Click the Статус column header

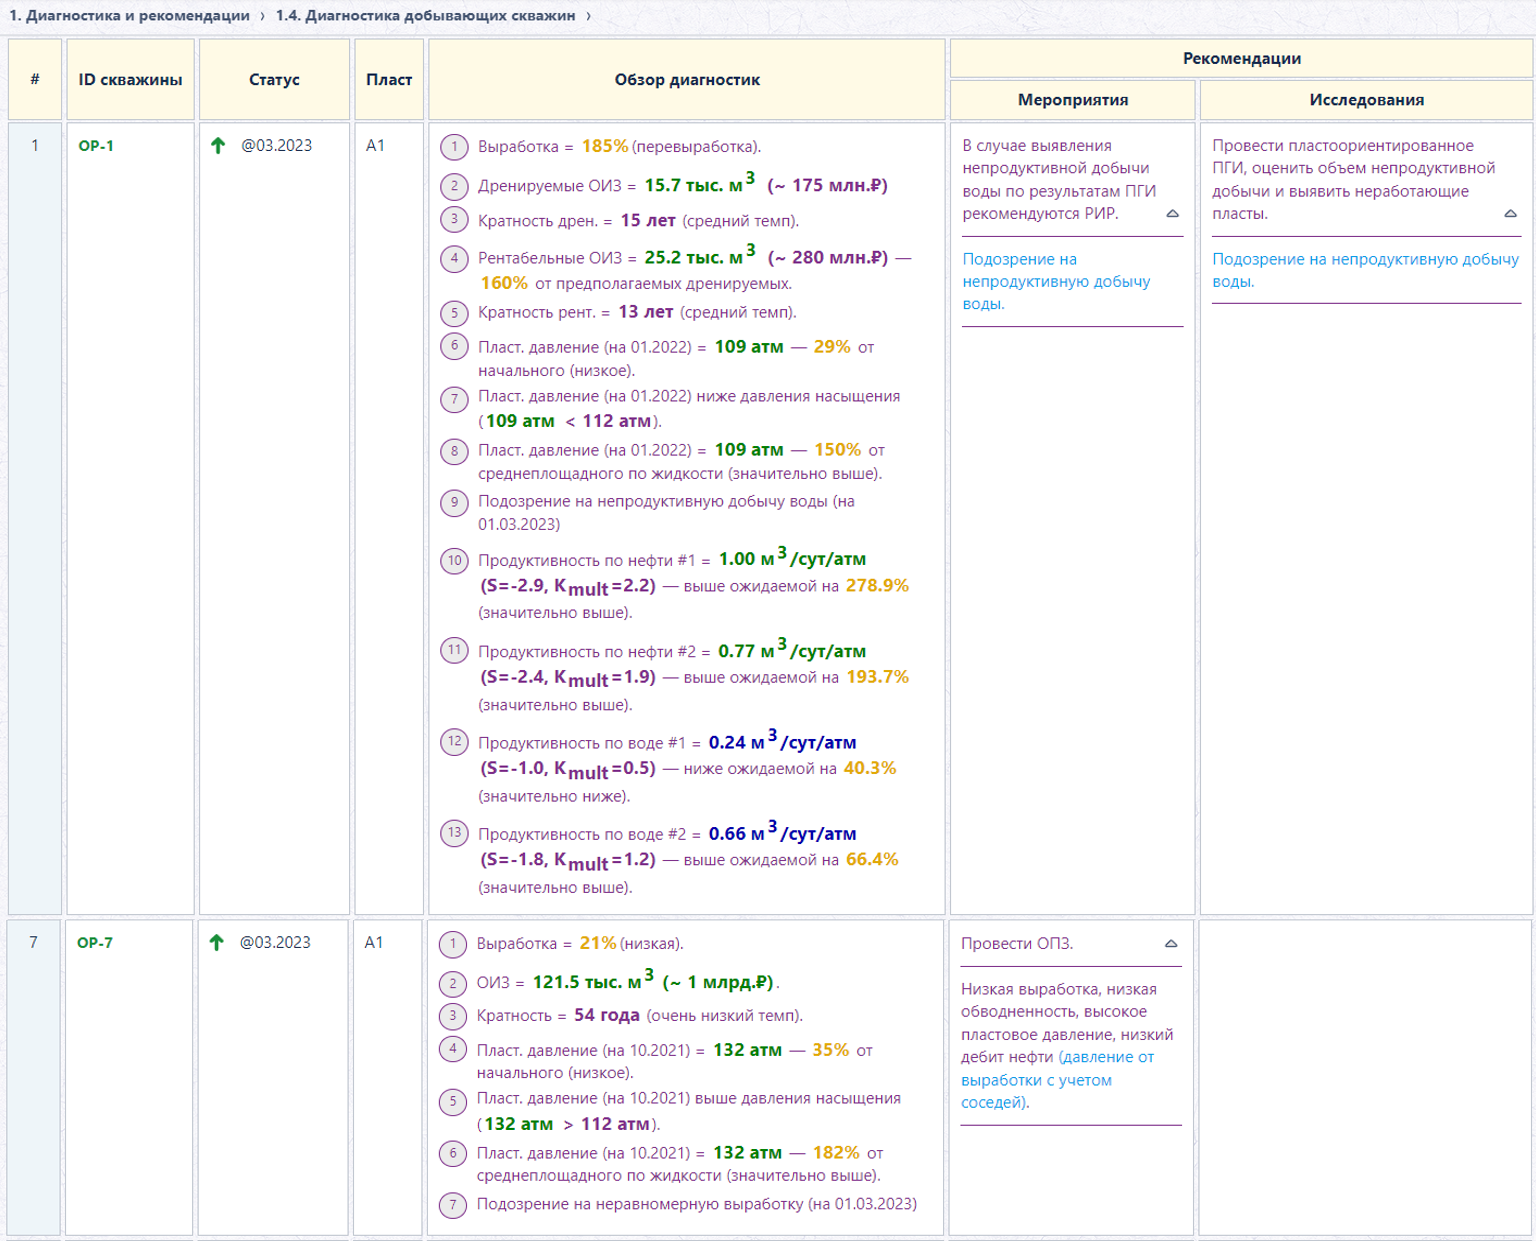click(x=274, y=80)
